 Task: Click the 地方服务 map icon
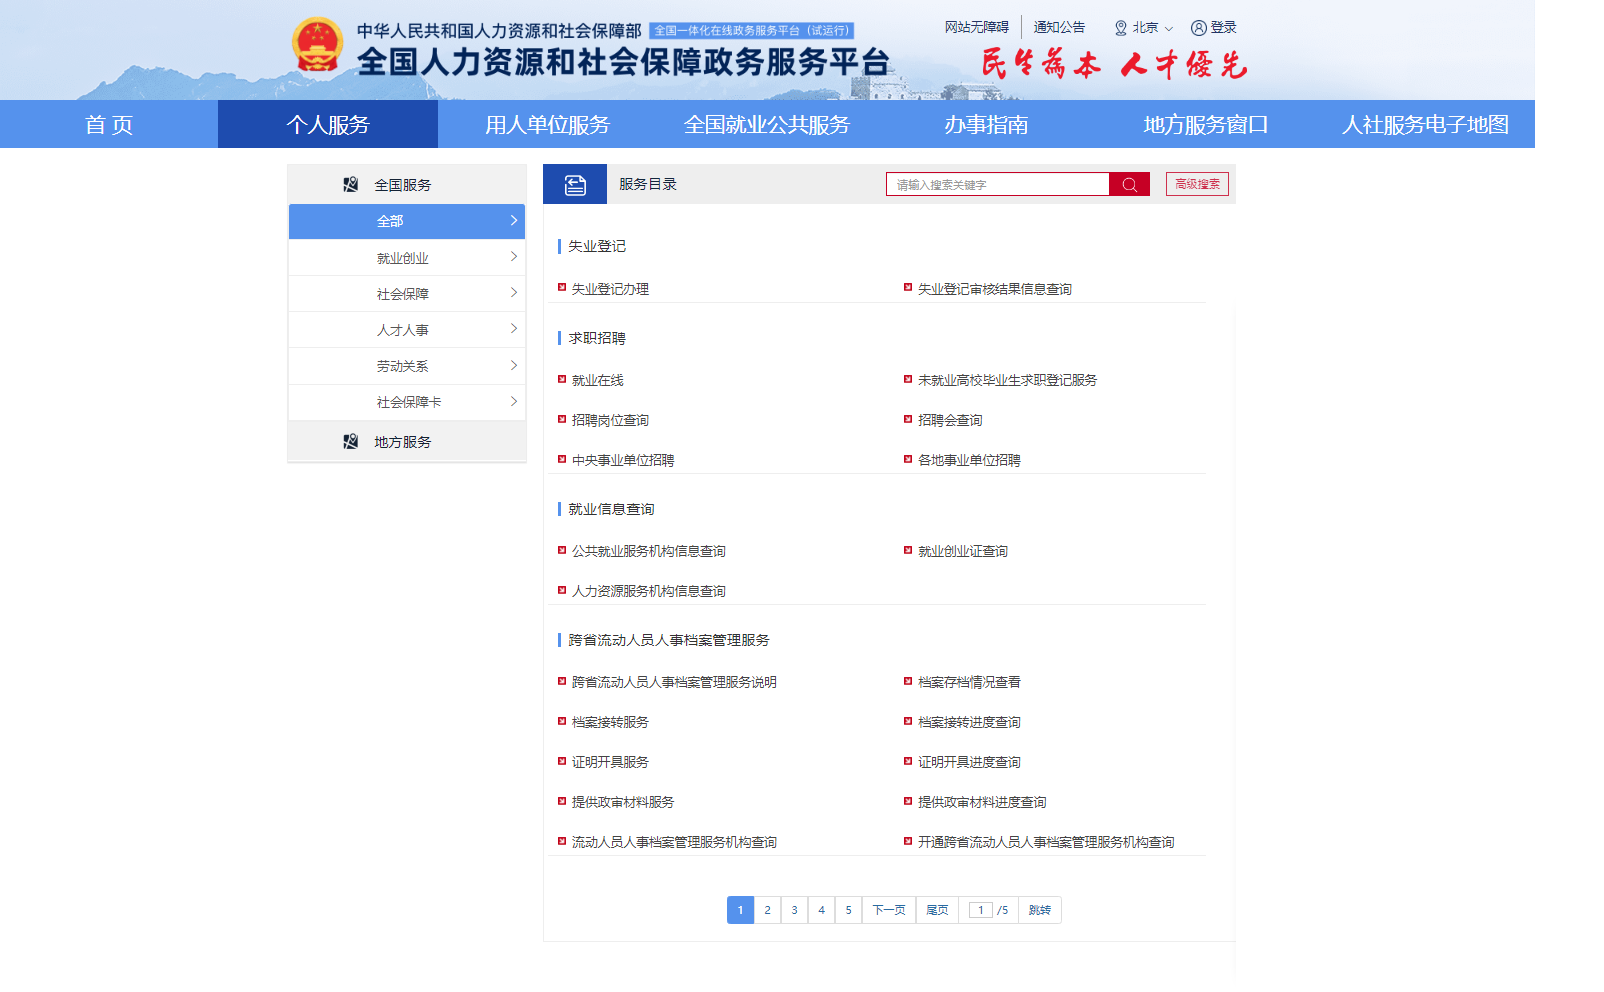(x=350, y=442)
